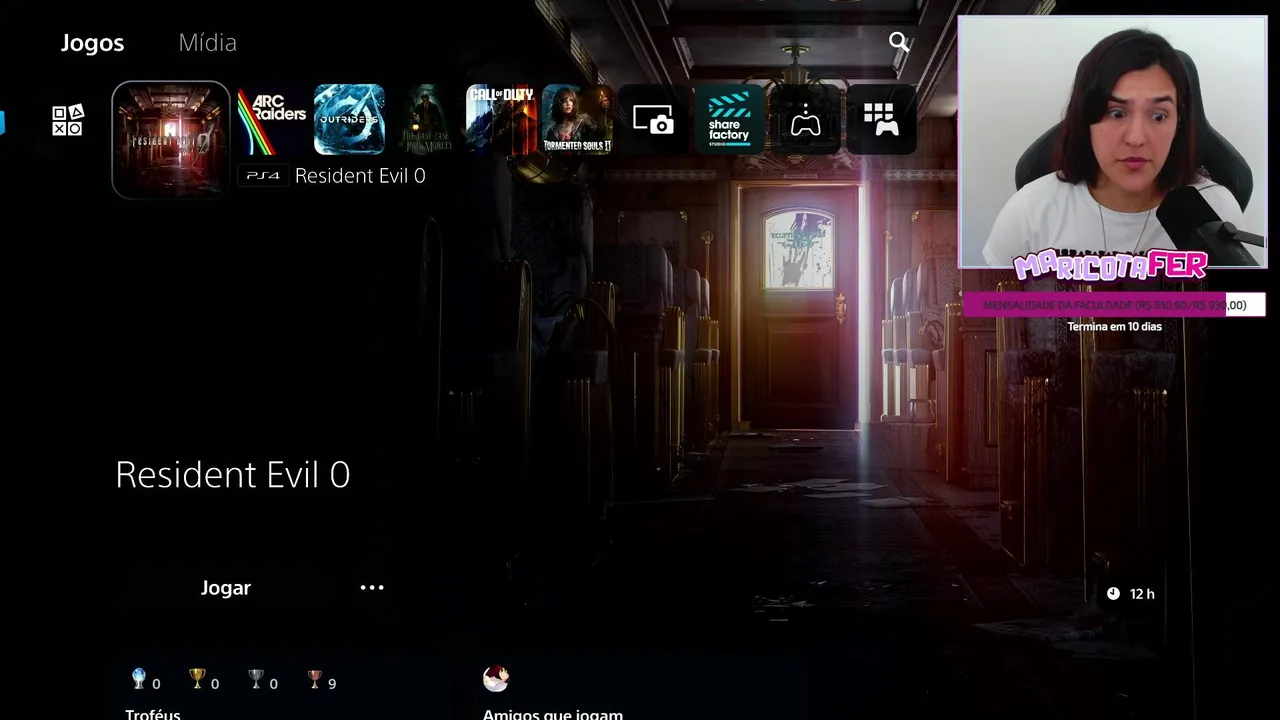Image resolution: width=1280 pixels, height=720 pixels.
Task: Select the gold trophy count icon
Action: (197, 680)
